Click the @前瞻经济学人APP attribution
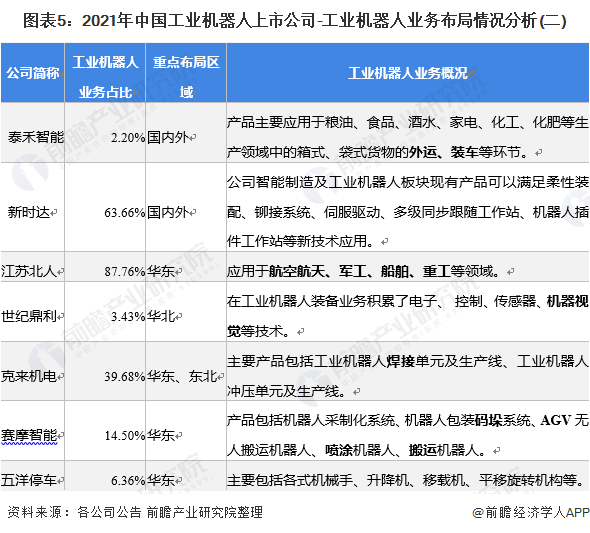Screen dimensions: 590x533 pos(531,512)
